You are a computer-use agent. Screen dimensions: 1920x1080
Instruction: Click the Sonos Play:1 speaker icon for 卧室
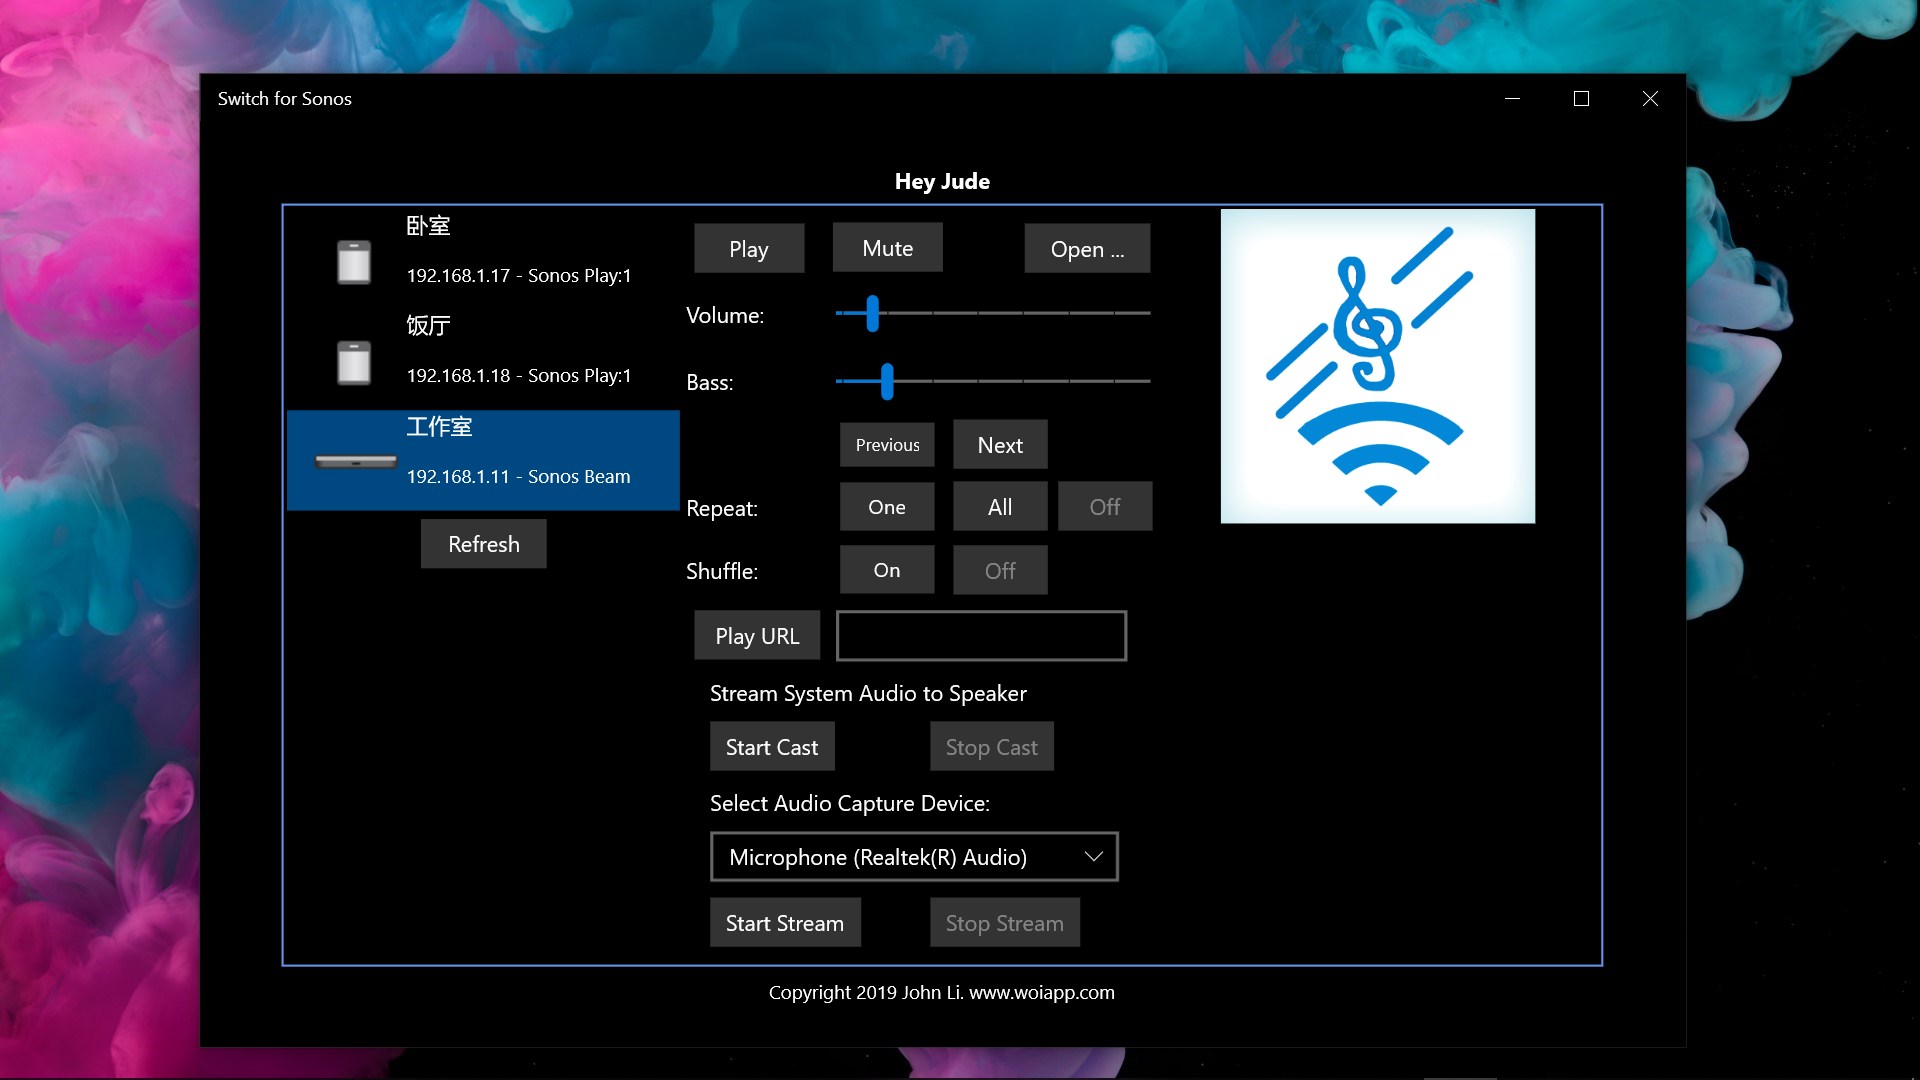[x=354, y=262]
